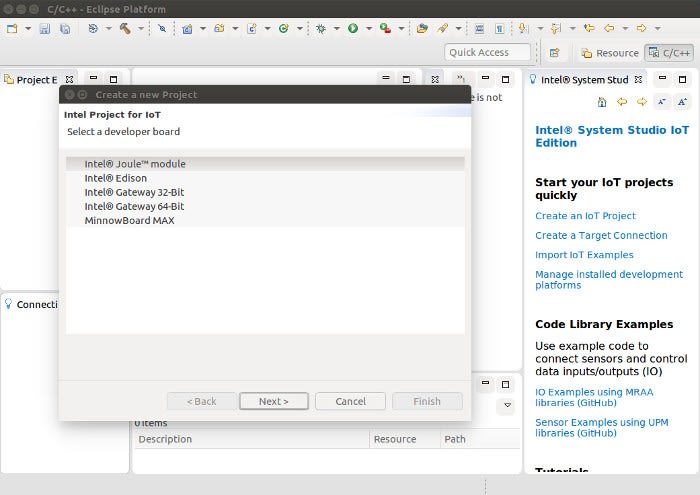The image size is (700, 495).
Task: Click the Save icon in the toolbar
Action: click(45, 29)
